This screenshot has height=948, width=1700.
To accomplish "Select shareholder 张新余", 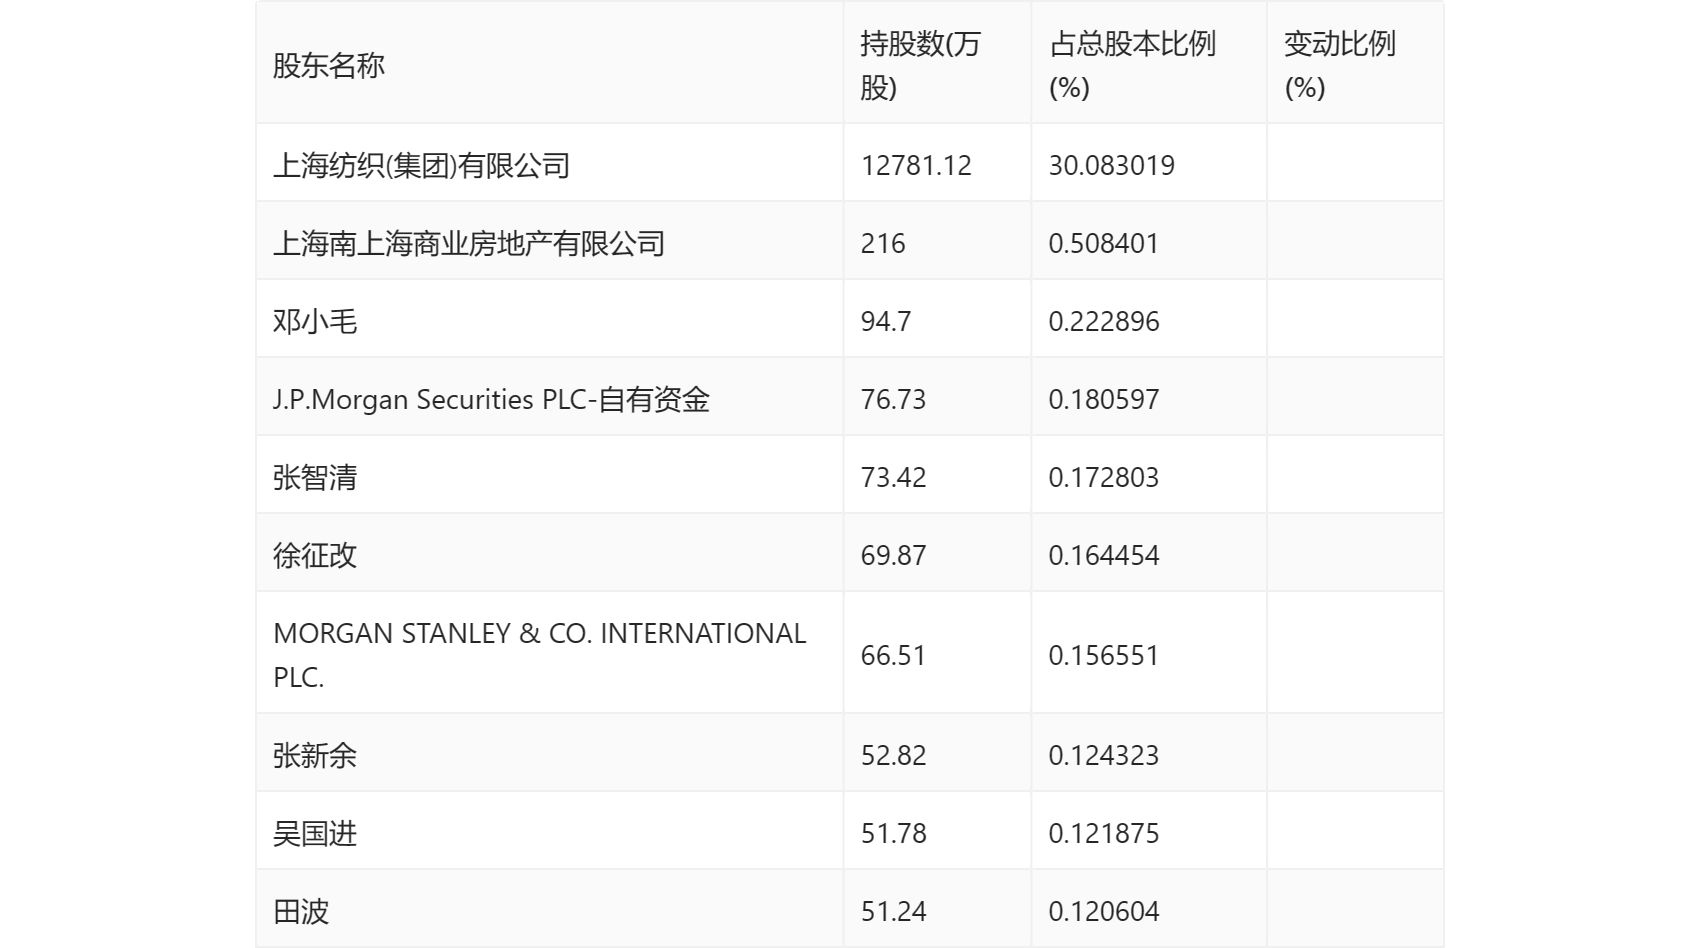I will [315, 755].
